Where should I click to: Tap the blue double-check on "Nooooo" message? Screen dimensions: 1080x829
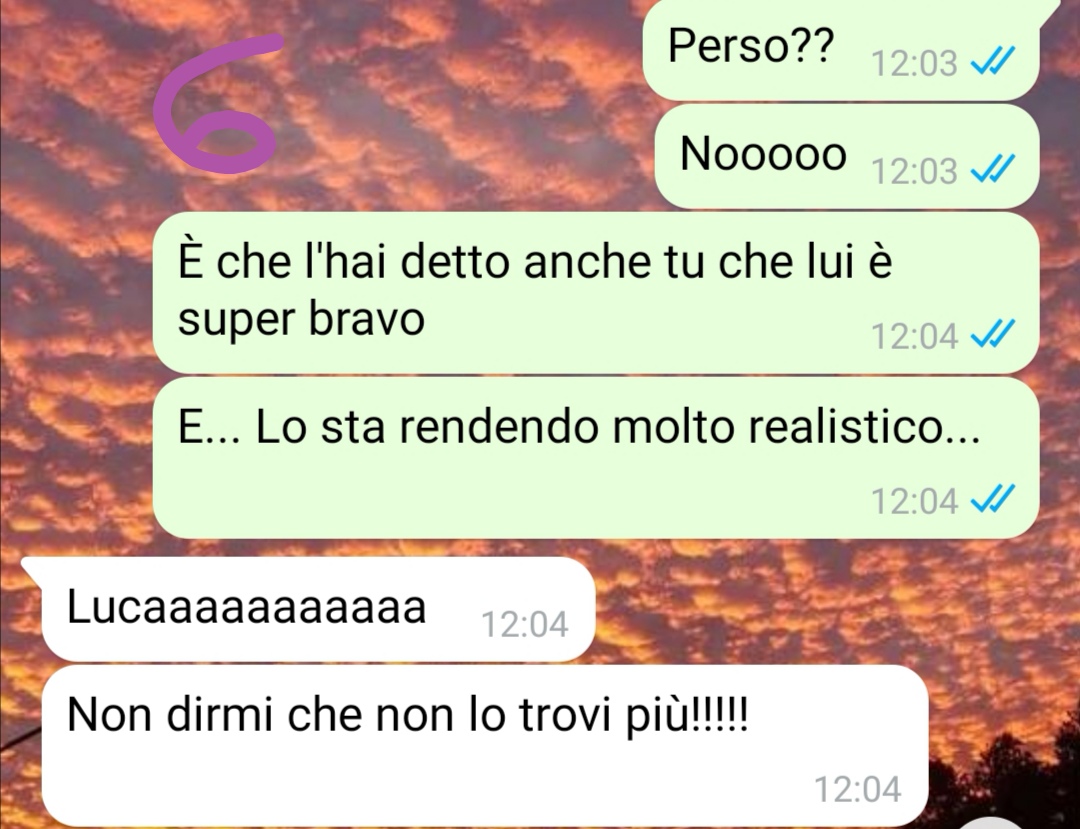[993, 169]
